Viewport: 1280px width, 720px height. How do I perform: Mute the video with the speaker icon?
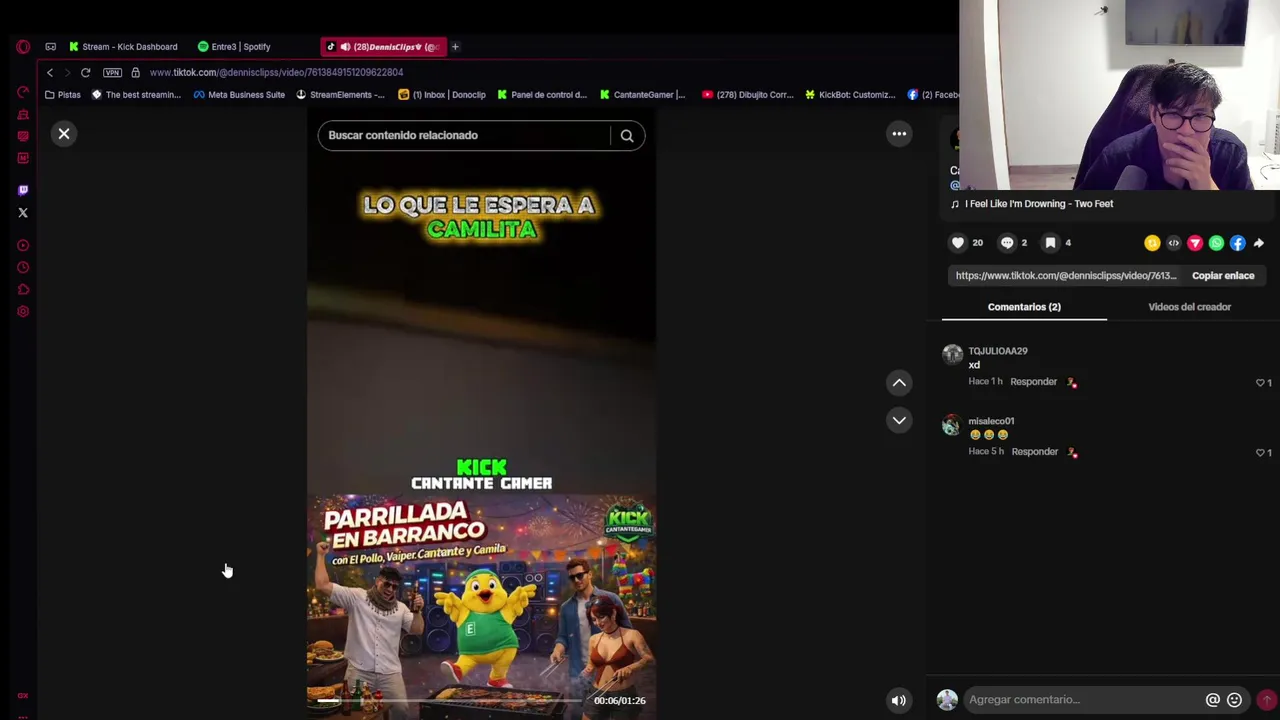tap(898, 701)
